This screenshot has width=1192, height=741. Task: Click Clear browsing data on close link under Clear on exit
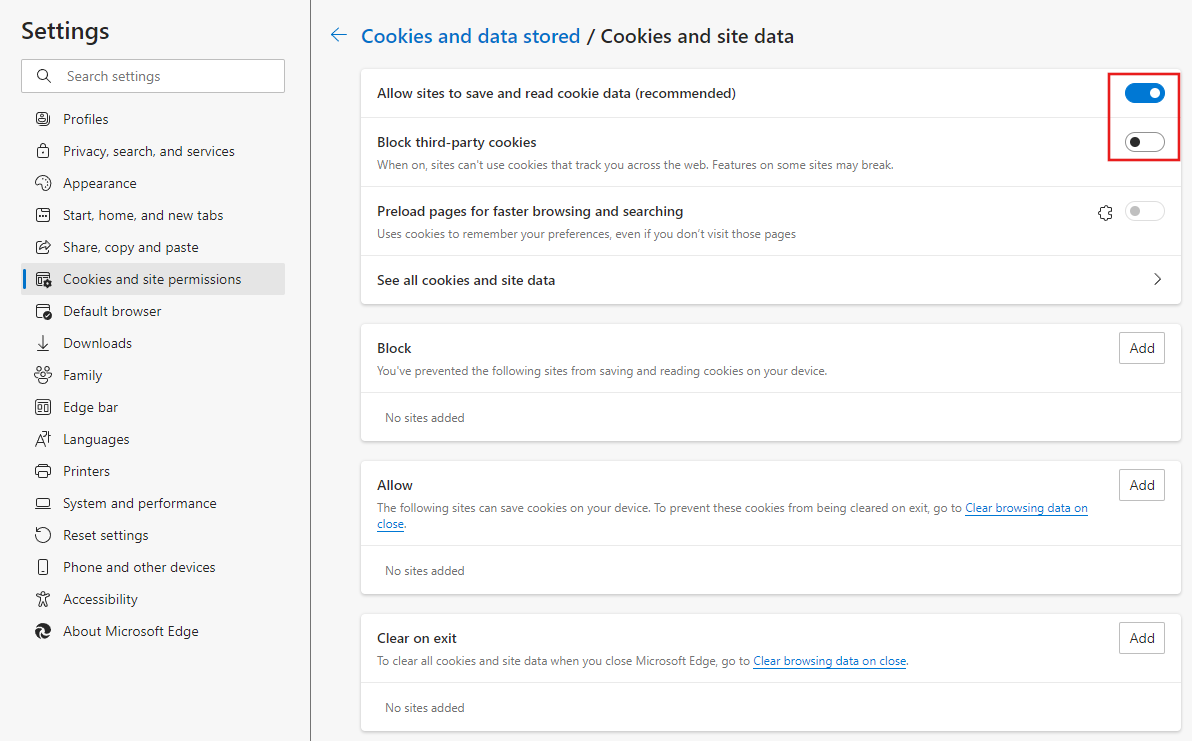[829, 661]
